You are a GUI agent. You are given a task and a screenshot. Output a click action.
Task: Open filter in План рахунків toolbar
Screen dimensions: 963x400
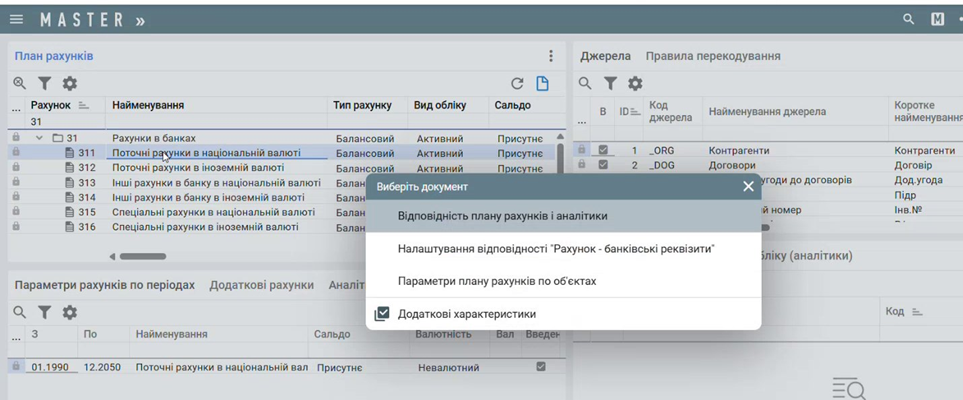coord(44,84)
